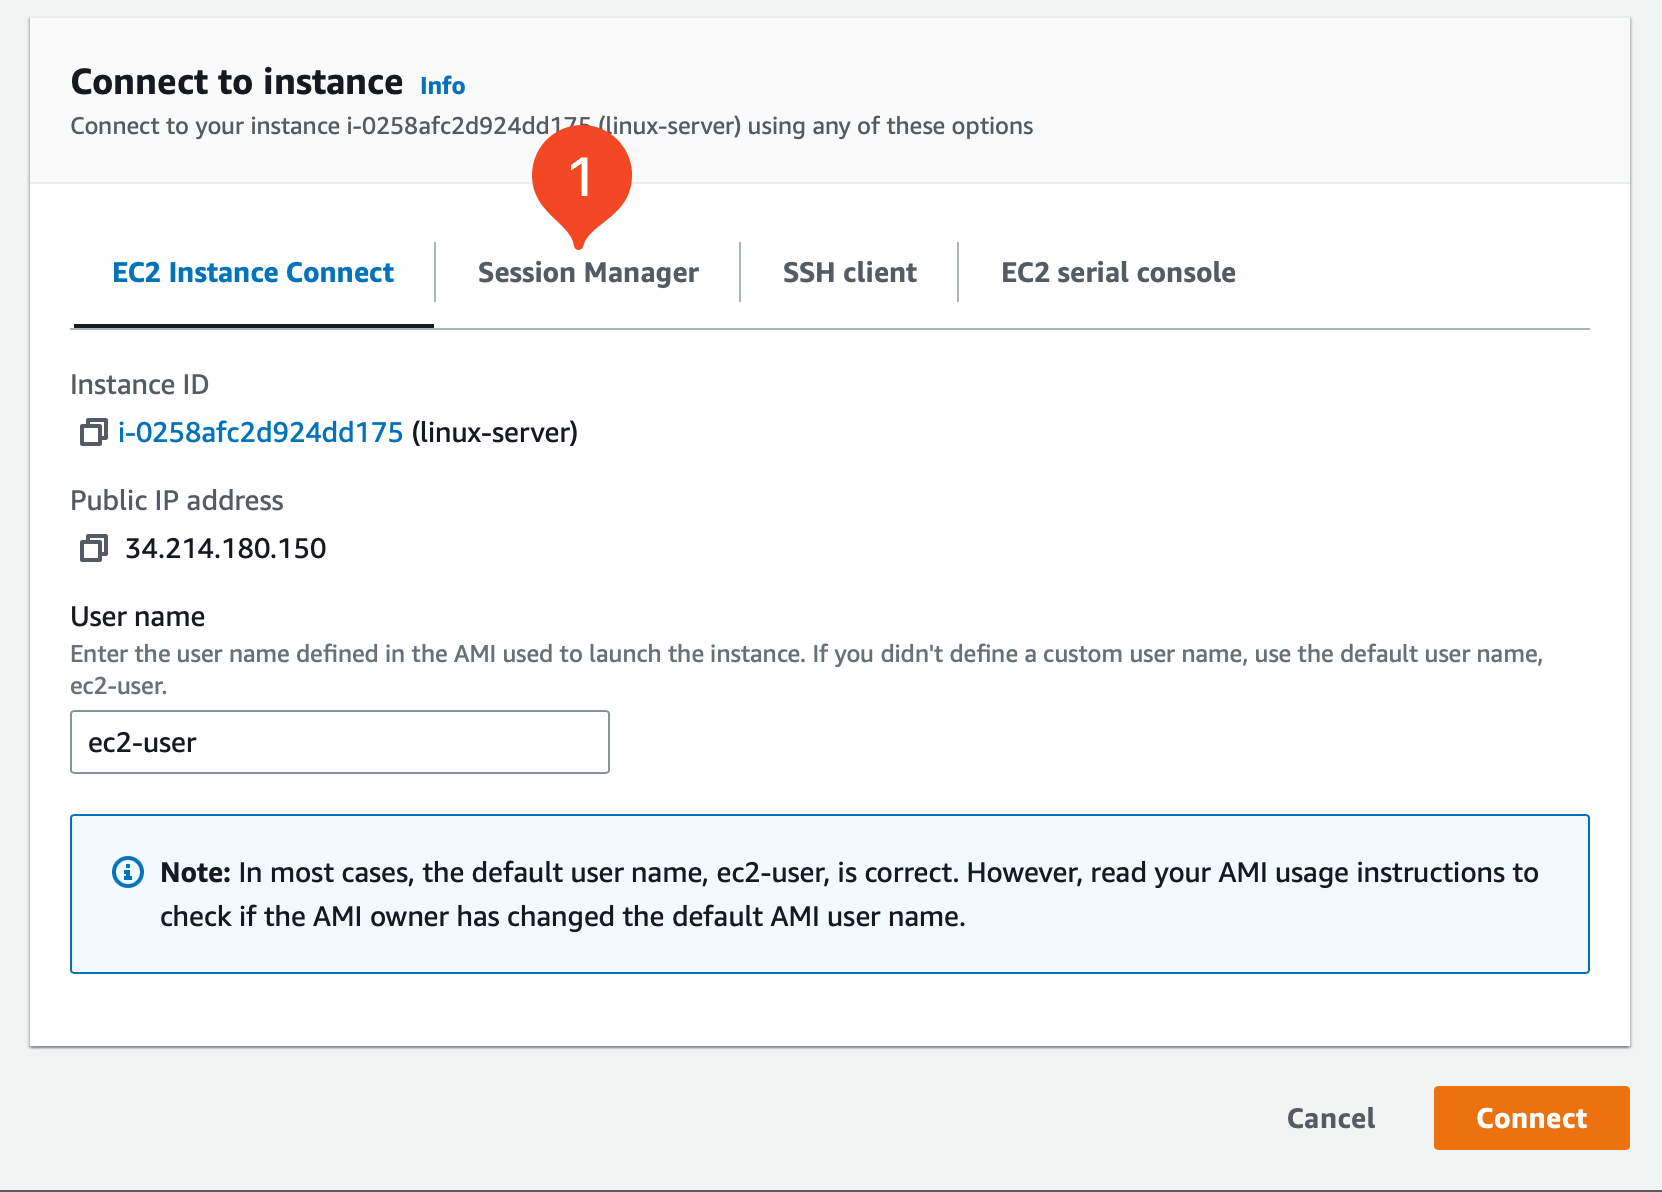The image size is (1662, 1192).
Task: Switch to the SSH client tab
Action: point(849,272)
